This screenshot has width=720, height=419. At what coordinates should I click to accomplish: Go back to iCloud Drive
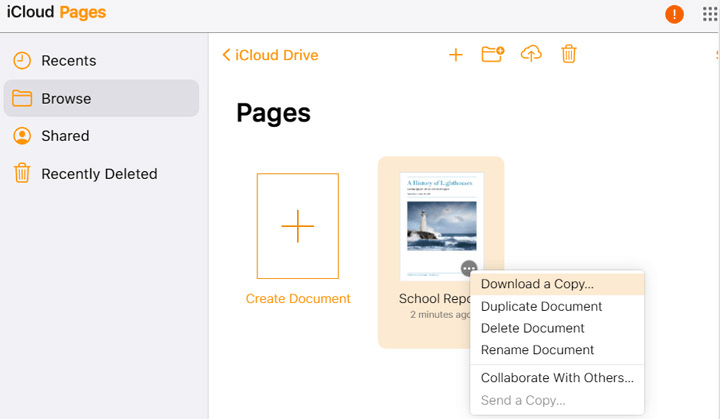coord(270,55)
